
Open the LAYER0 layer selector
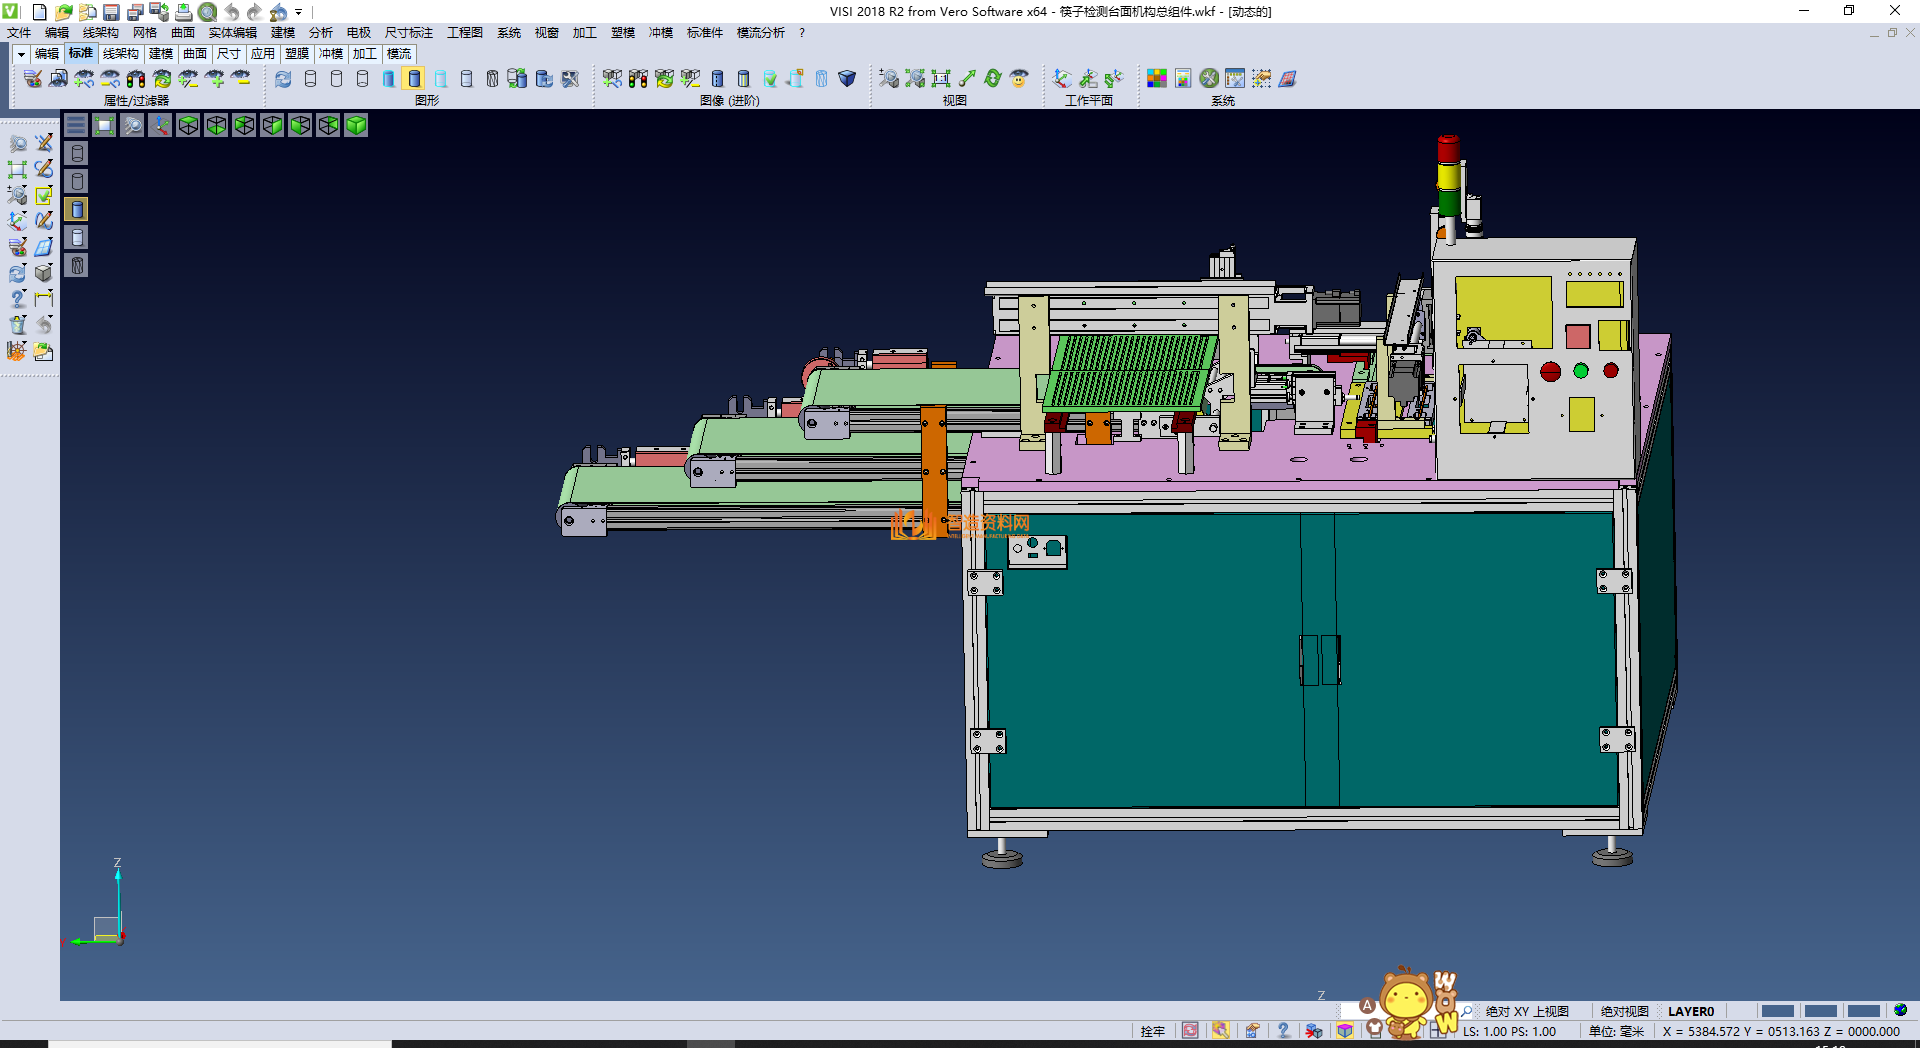(1690, 1011)
